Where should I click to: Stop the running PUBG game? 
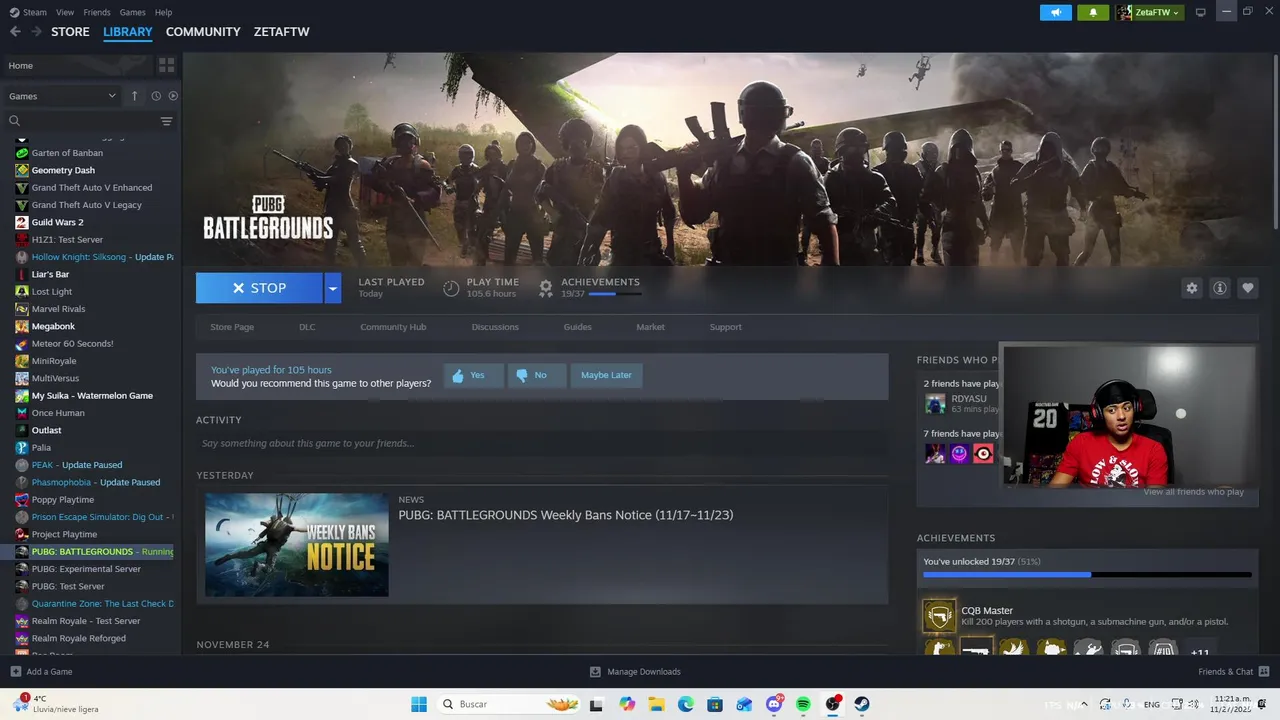(x=259, y=288)
